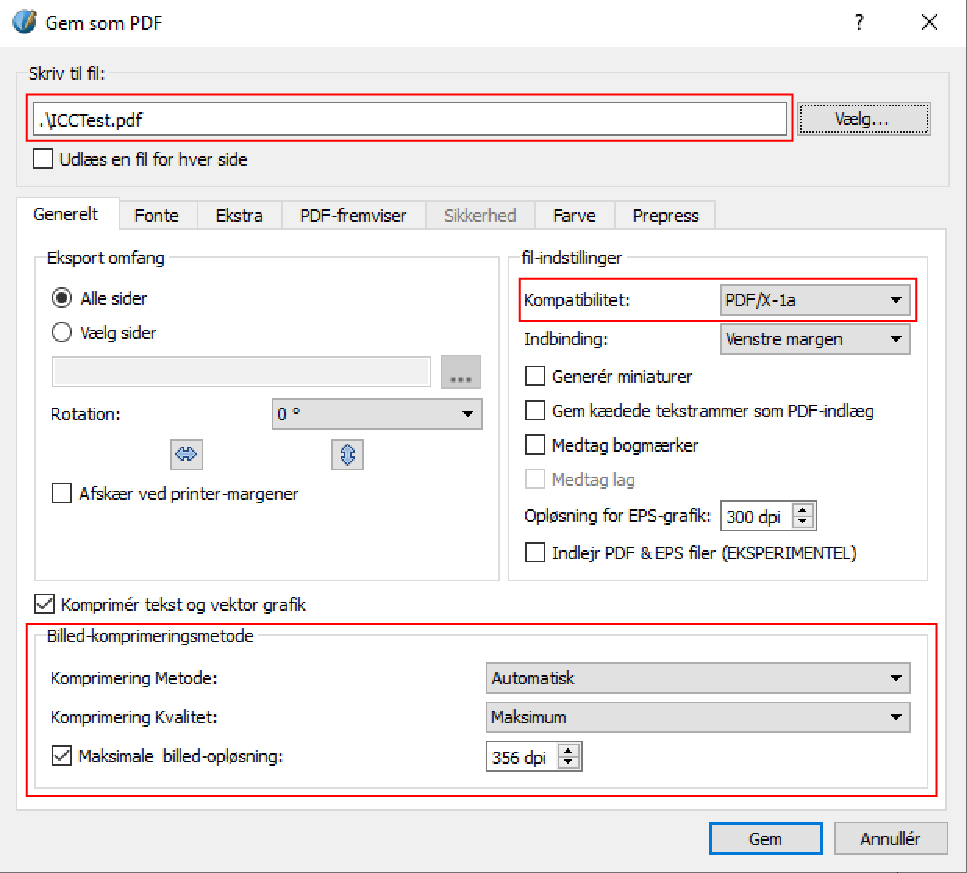Open the Rotation dropdown

pyautogui.click(x=376, y=414)
